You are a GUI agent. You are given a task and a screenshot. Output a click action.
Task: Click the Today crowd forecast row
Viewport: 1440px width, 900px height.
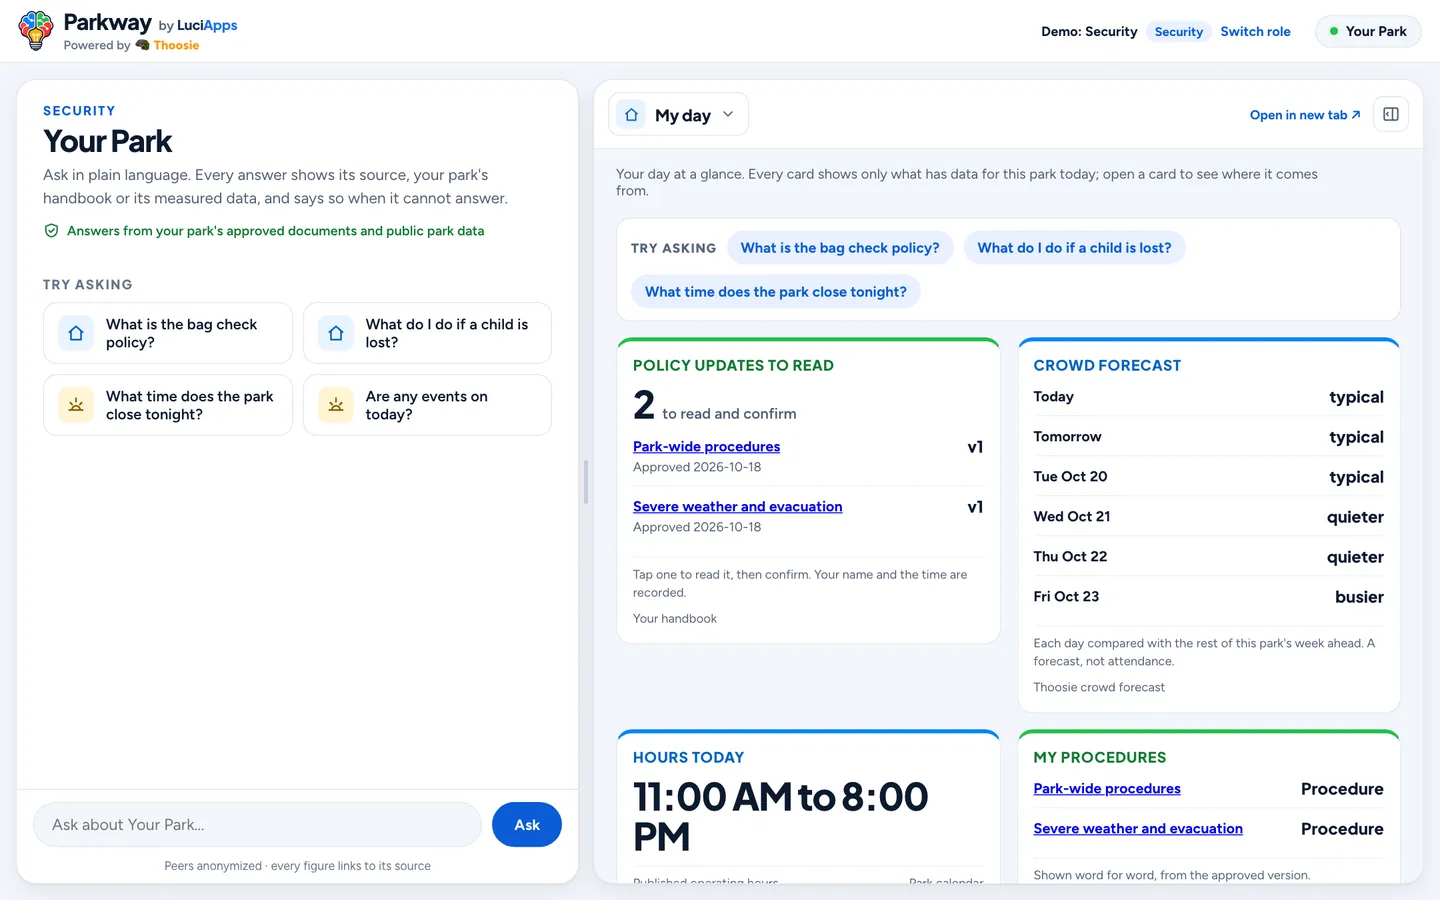click(x=1208, y=397)
